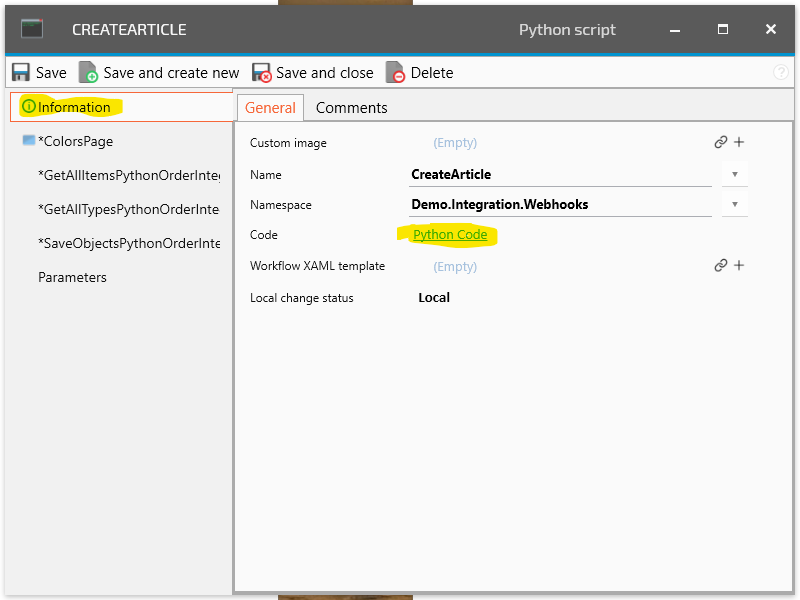
Task: Add new Workflow XAML template with plus
Action: 739,266
